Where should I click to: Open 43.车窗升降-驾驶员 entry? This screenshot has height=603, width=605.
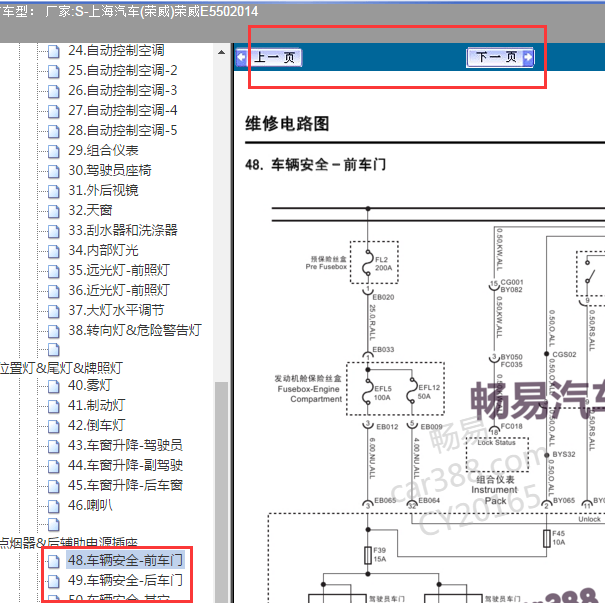point(125,446)
